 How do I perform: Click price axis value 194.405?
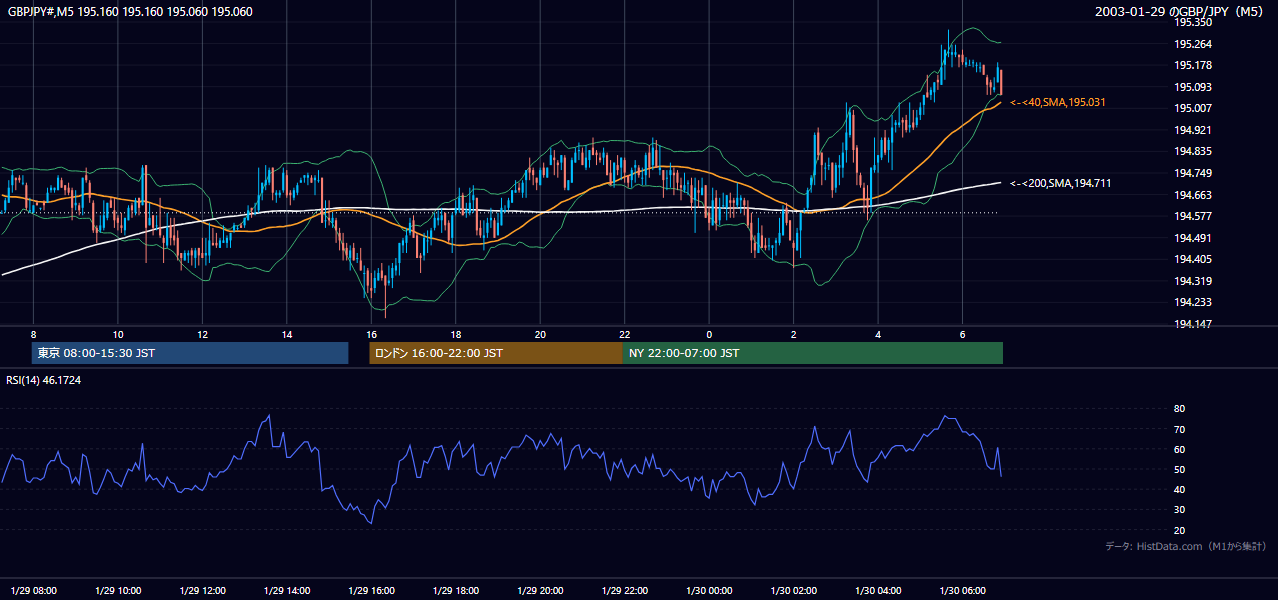pyautogui.click(x=1193, y=259)
